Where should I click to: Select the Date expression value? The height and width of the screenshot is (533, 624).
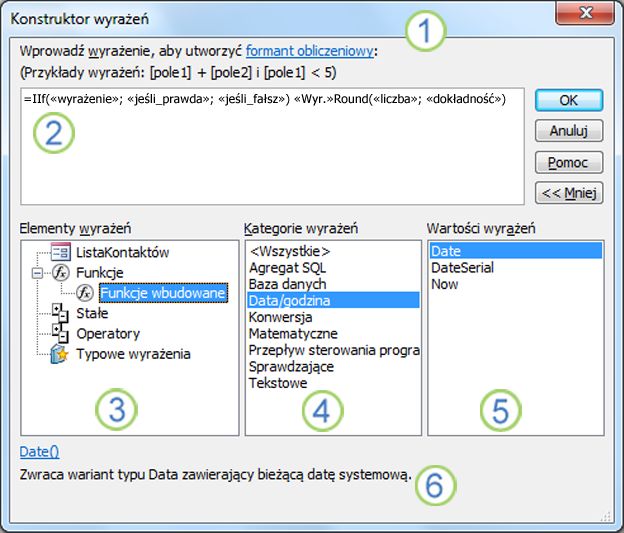click(x=516, y=251)
